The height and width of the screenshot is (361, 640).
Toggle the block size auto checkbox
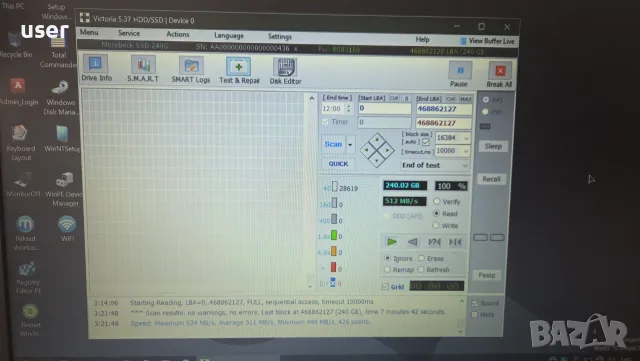pos(426,142)
